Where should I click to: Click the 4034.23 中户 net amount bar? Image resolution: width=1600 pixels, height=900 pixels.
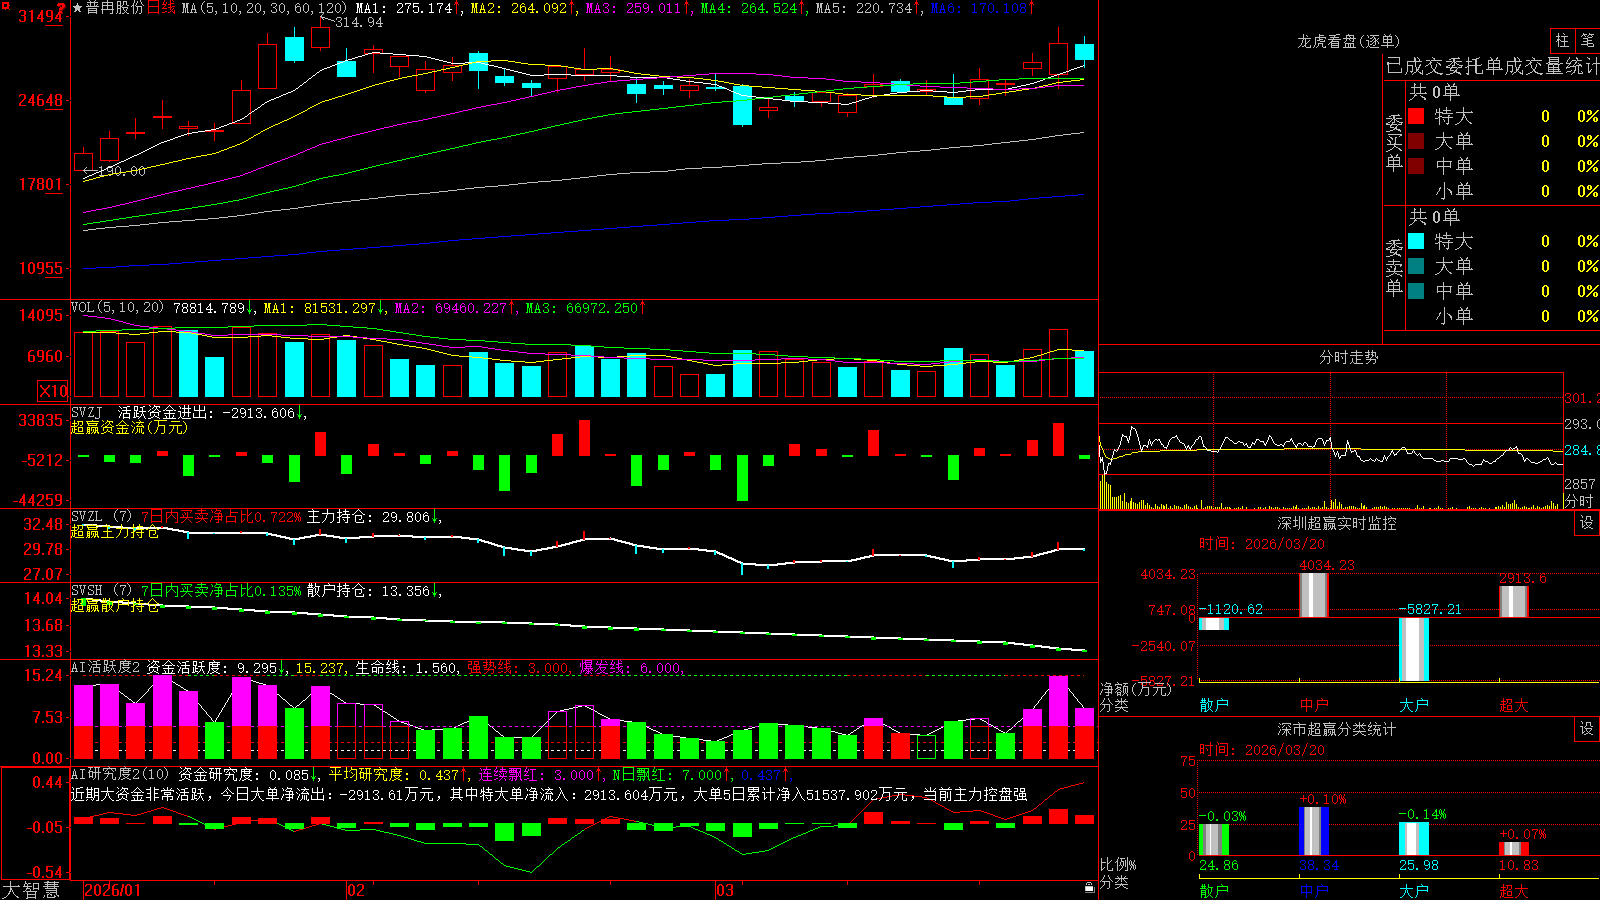(1314, 595)
